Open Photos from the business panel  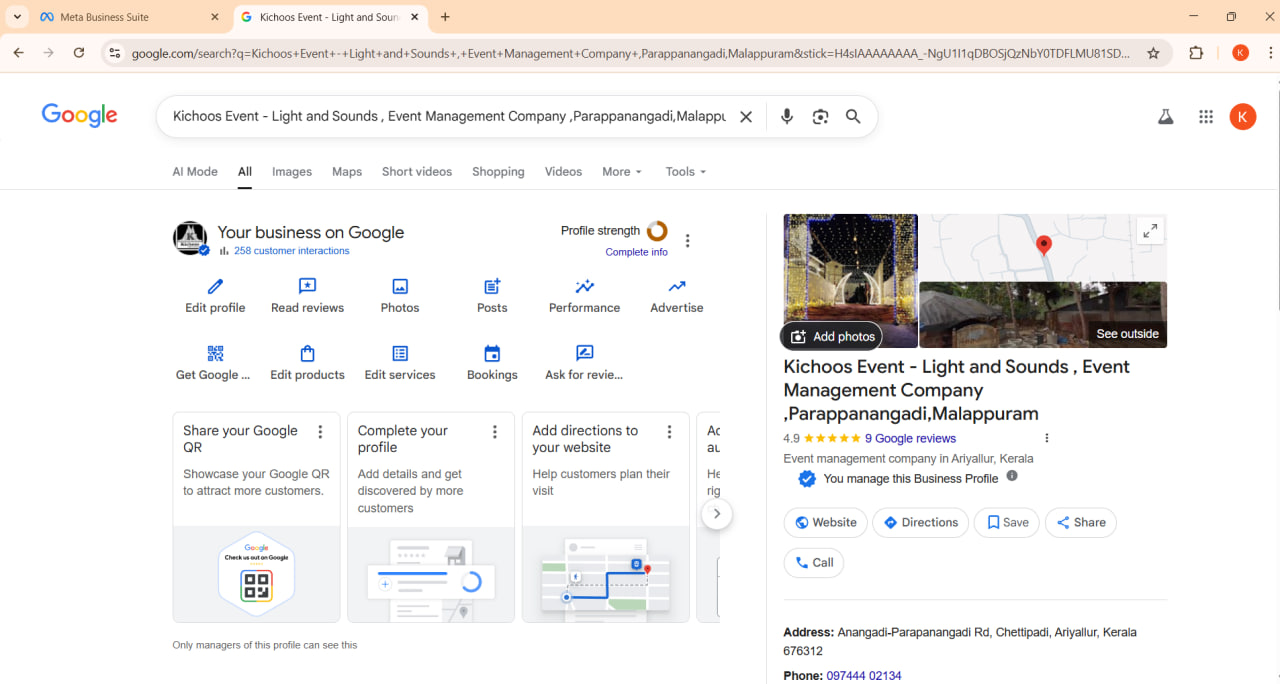[x=399, y=287]
